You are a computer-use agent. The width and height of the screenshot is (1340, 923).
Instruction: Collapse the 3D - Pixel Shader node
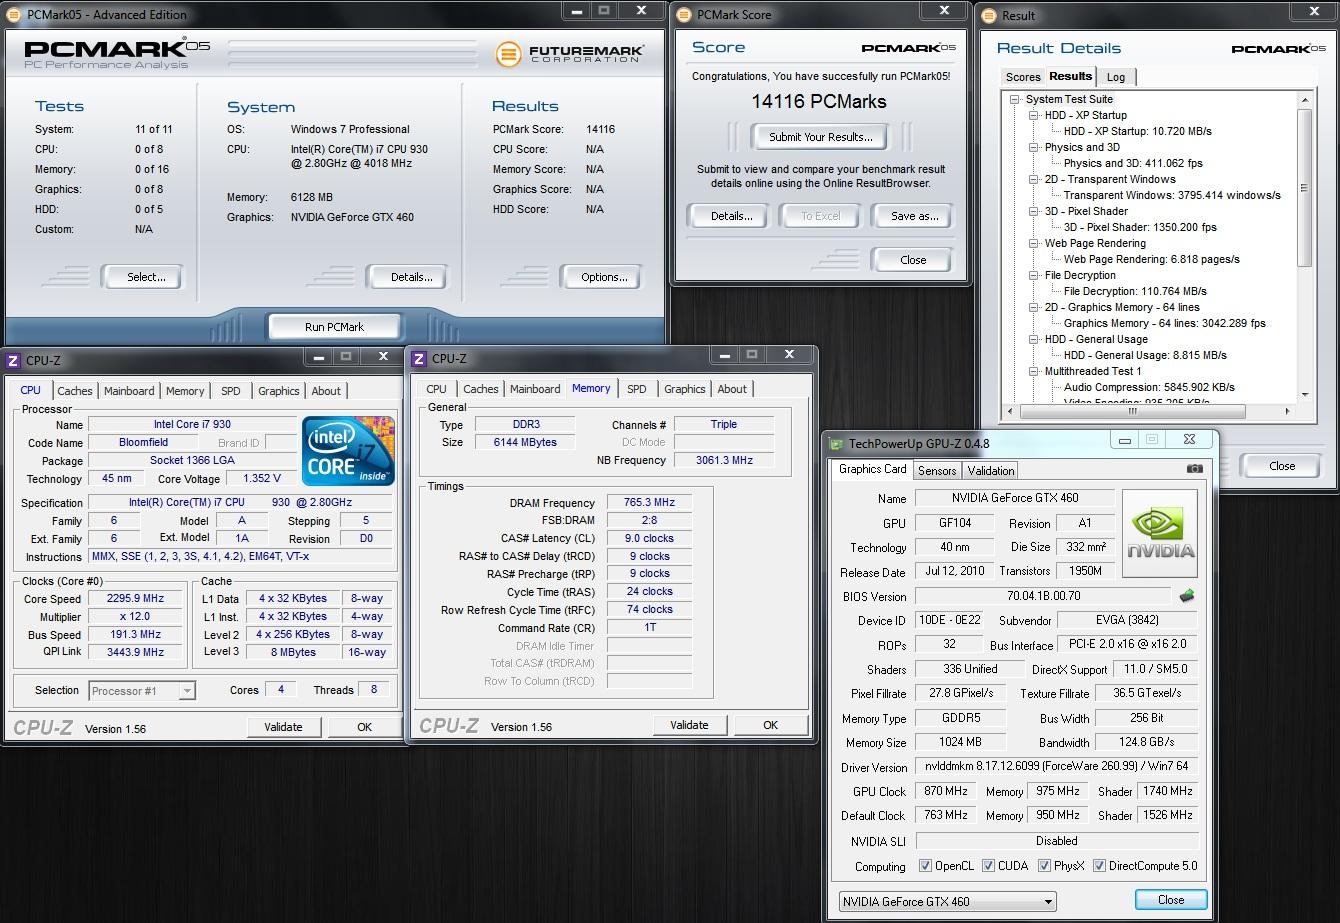(x=1034, y=211)
